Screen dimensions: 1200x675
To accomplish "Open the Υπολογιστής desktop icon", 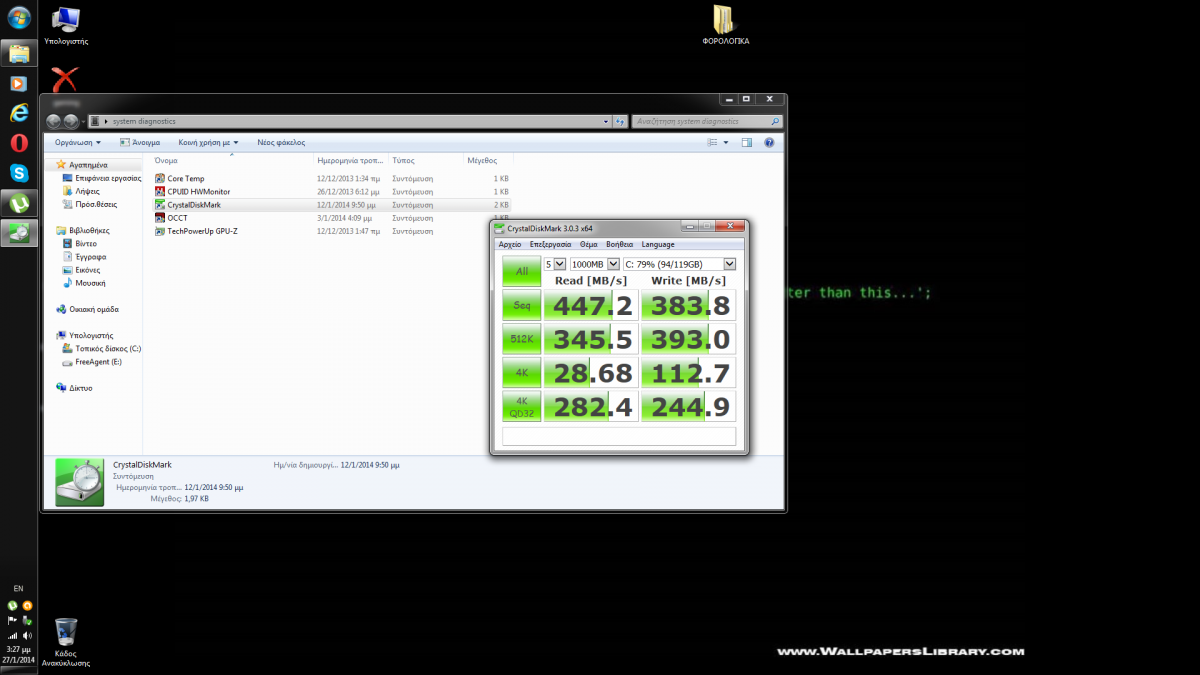I will click(x=66, y=26).
